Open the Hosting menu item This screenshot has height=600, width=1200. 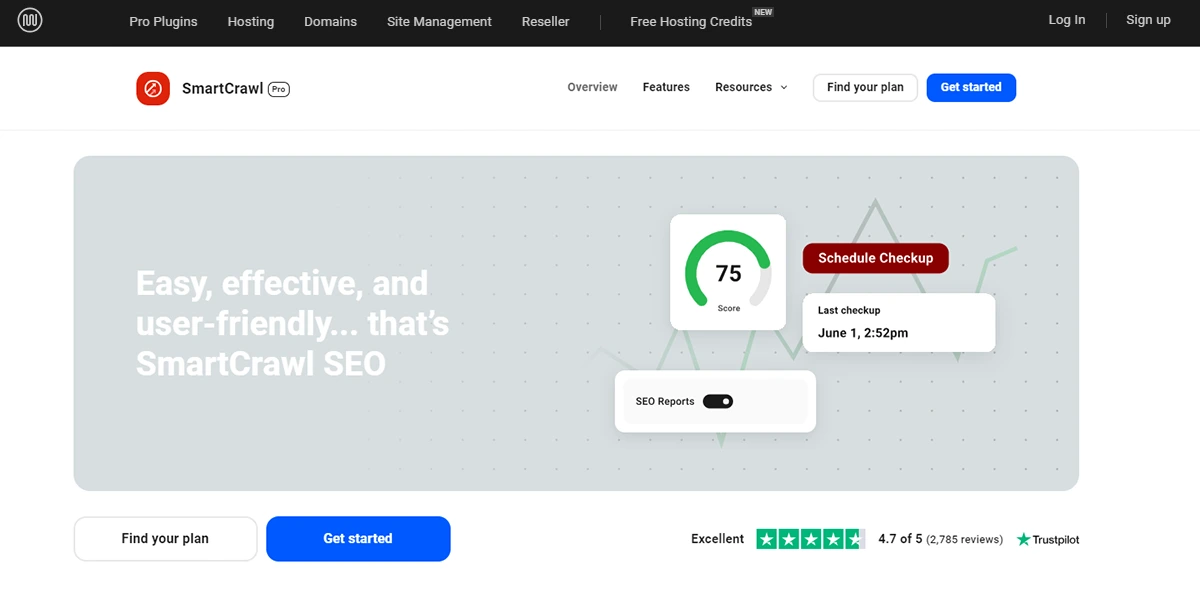(x=251, y=21)
